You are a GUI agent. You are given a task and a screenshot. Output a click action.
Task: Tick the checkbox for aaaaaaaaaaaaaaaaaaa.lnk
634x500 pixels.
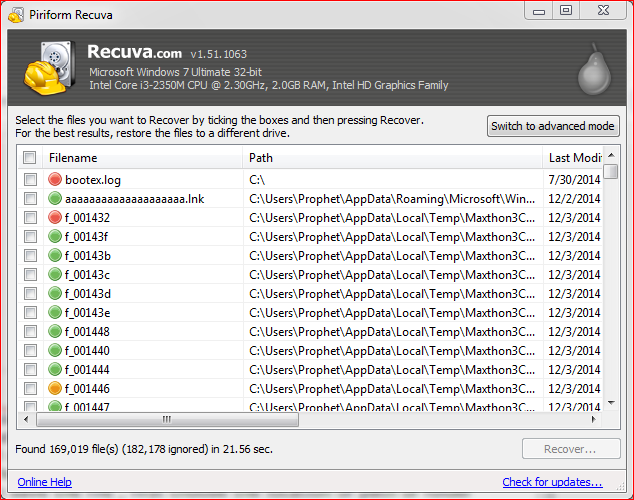click(30, 198)
